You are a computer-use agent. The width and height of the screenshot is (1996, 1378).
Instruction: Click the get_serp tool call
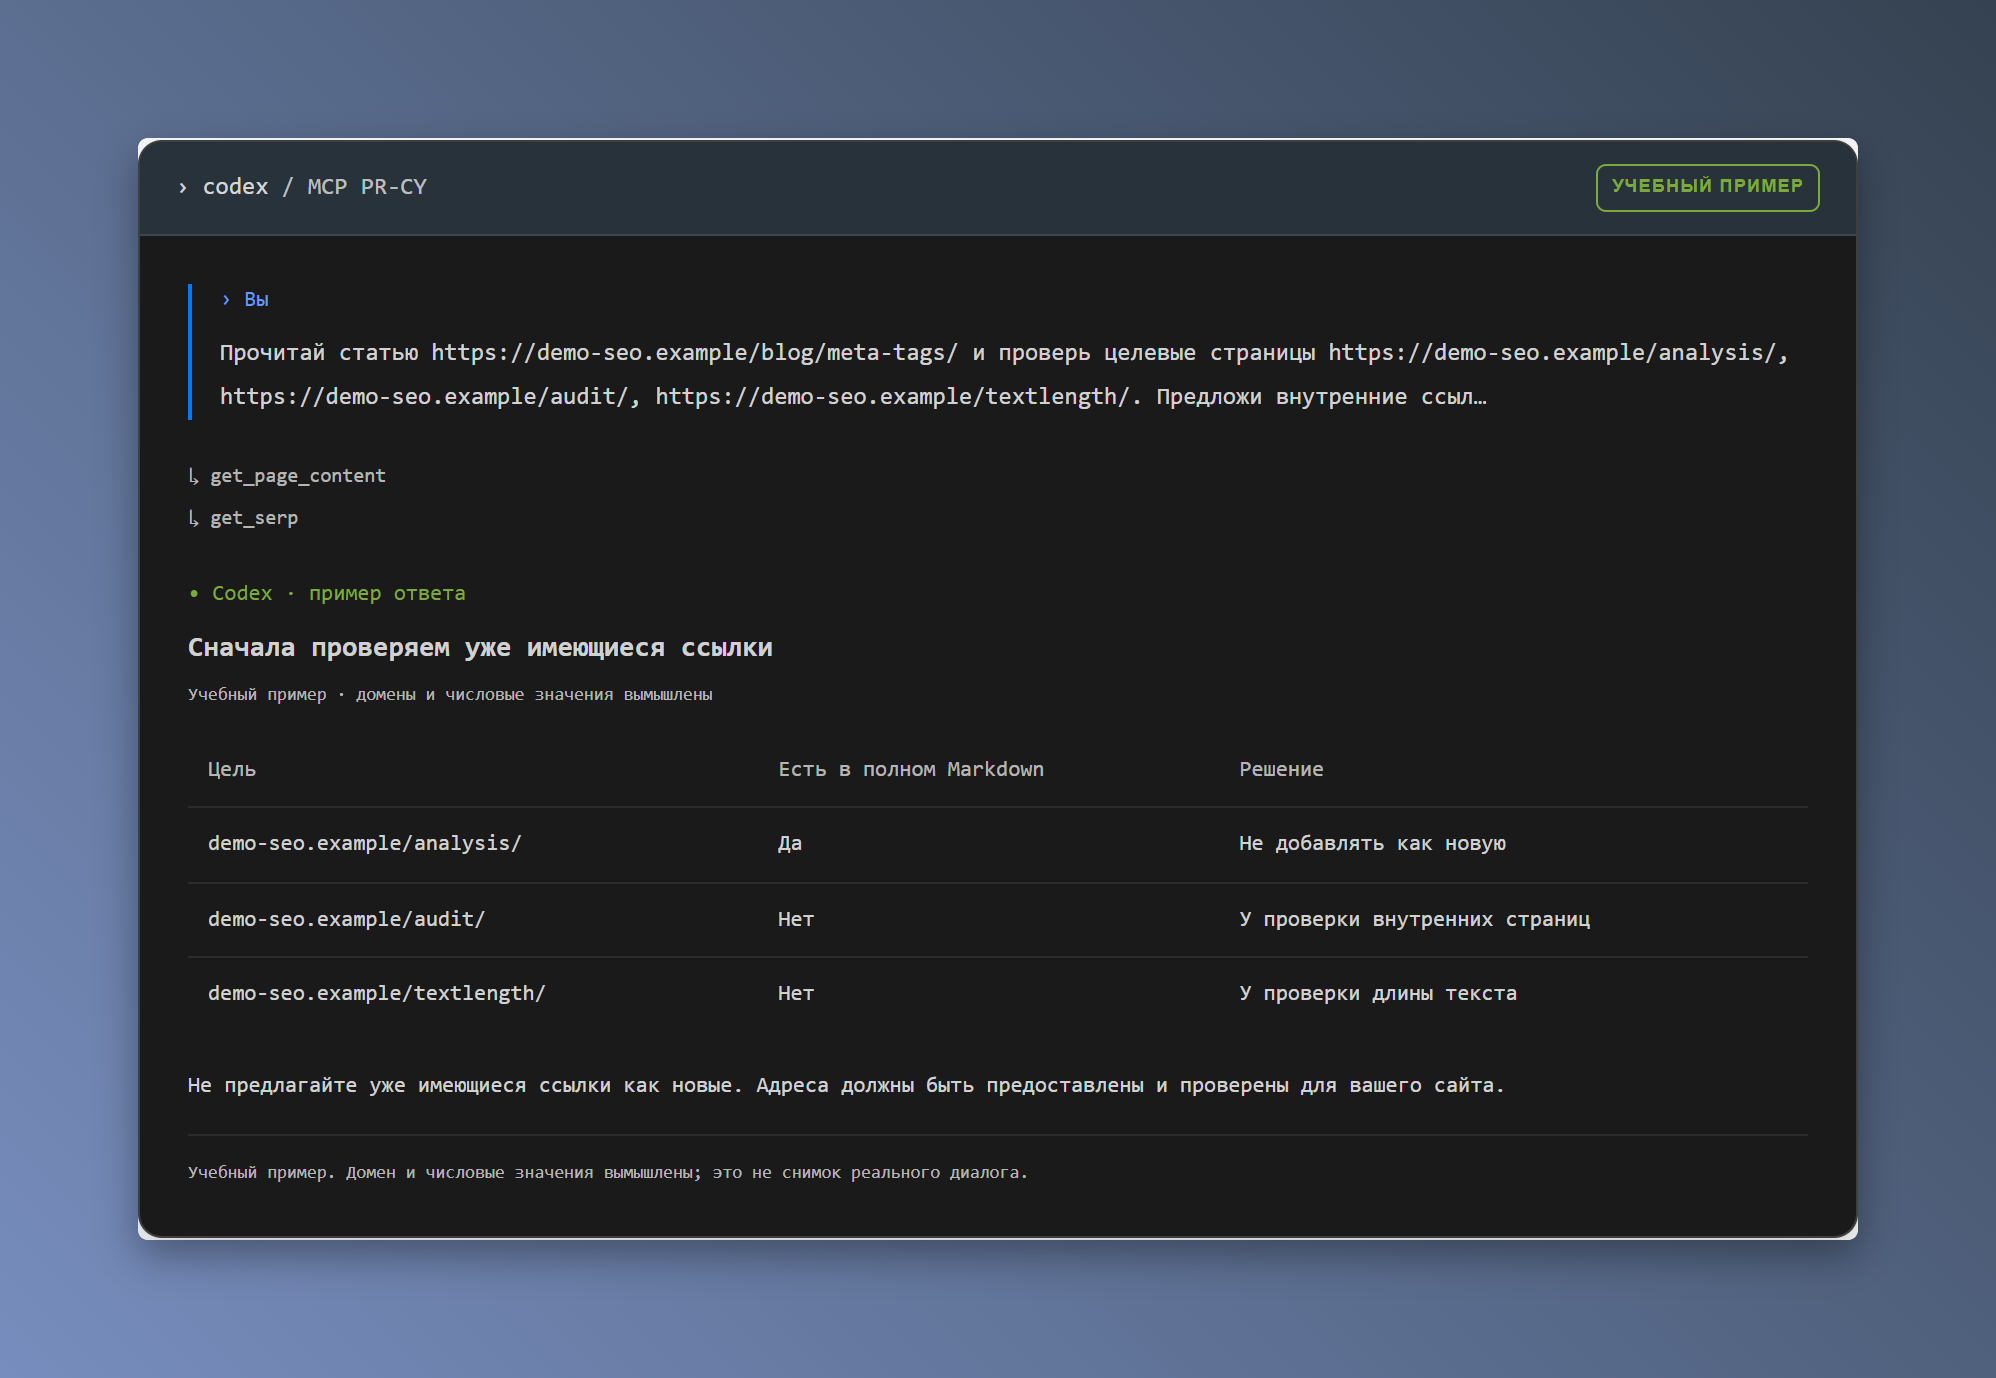click(254, 518)
